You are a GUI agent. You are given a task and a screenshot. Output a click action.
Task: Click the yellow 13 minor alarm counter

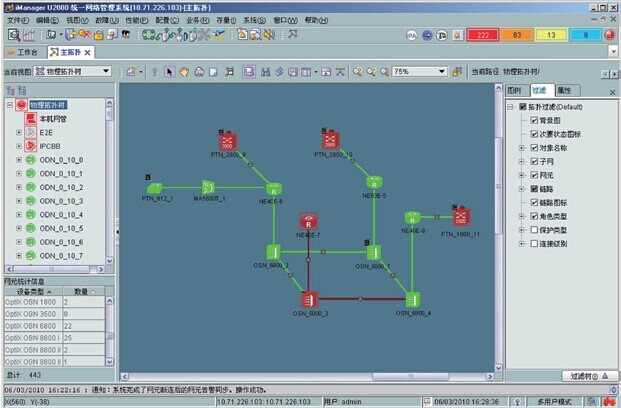[551, 35]
